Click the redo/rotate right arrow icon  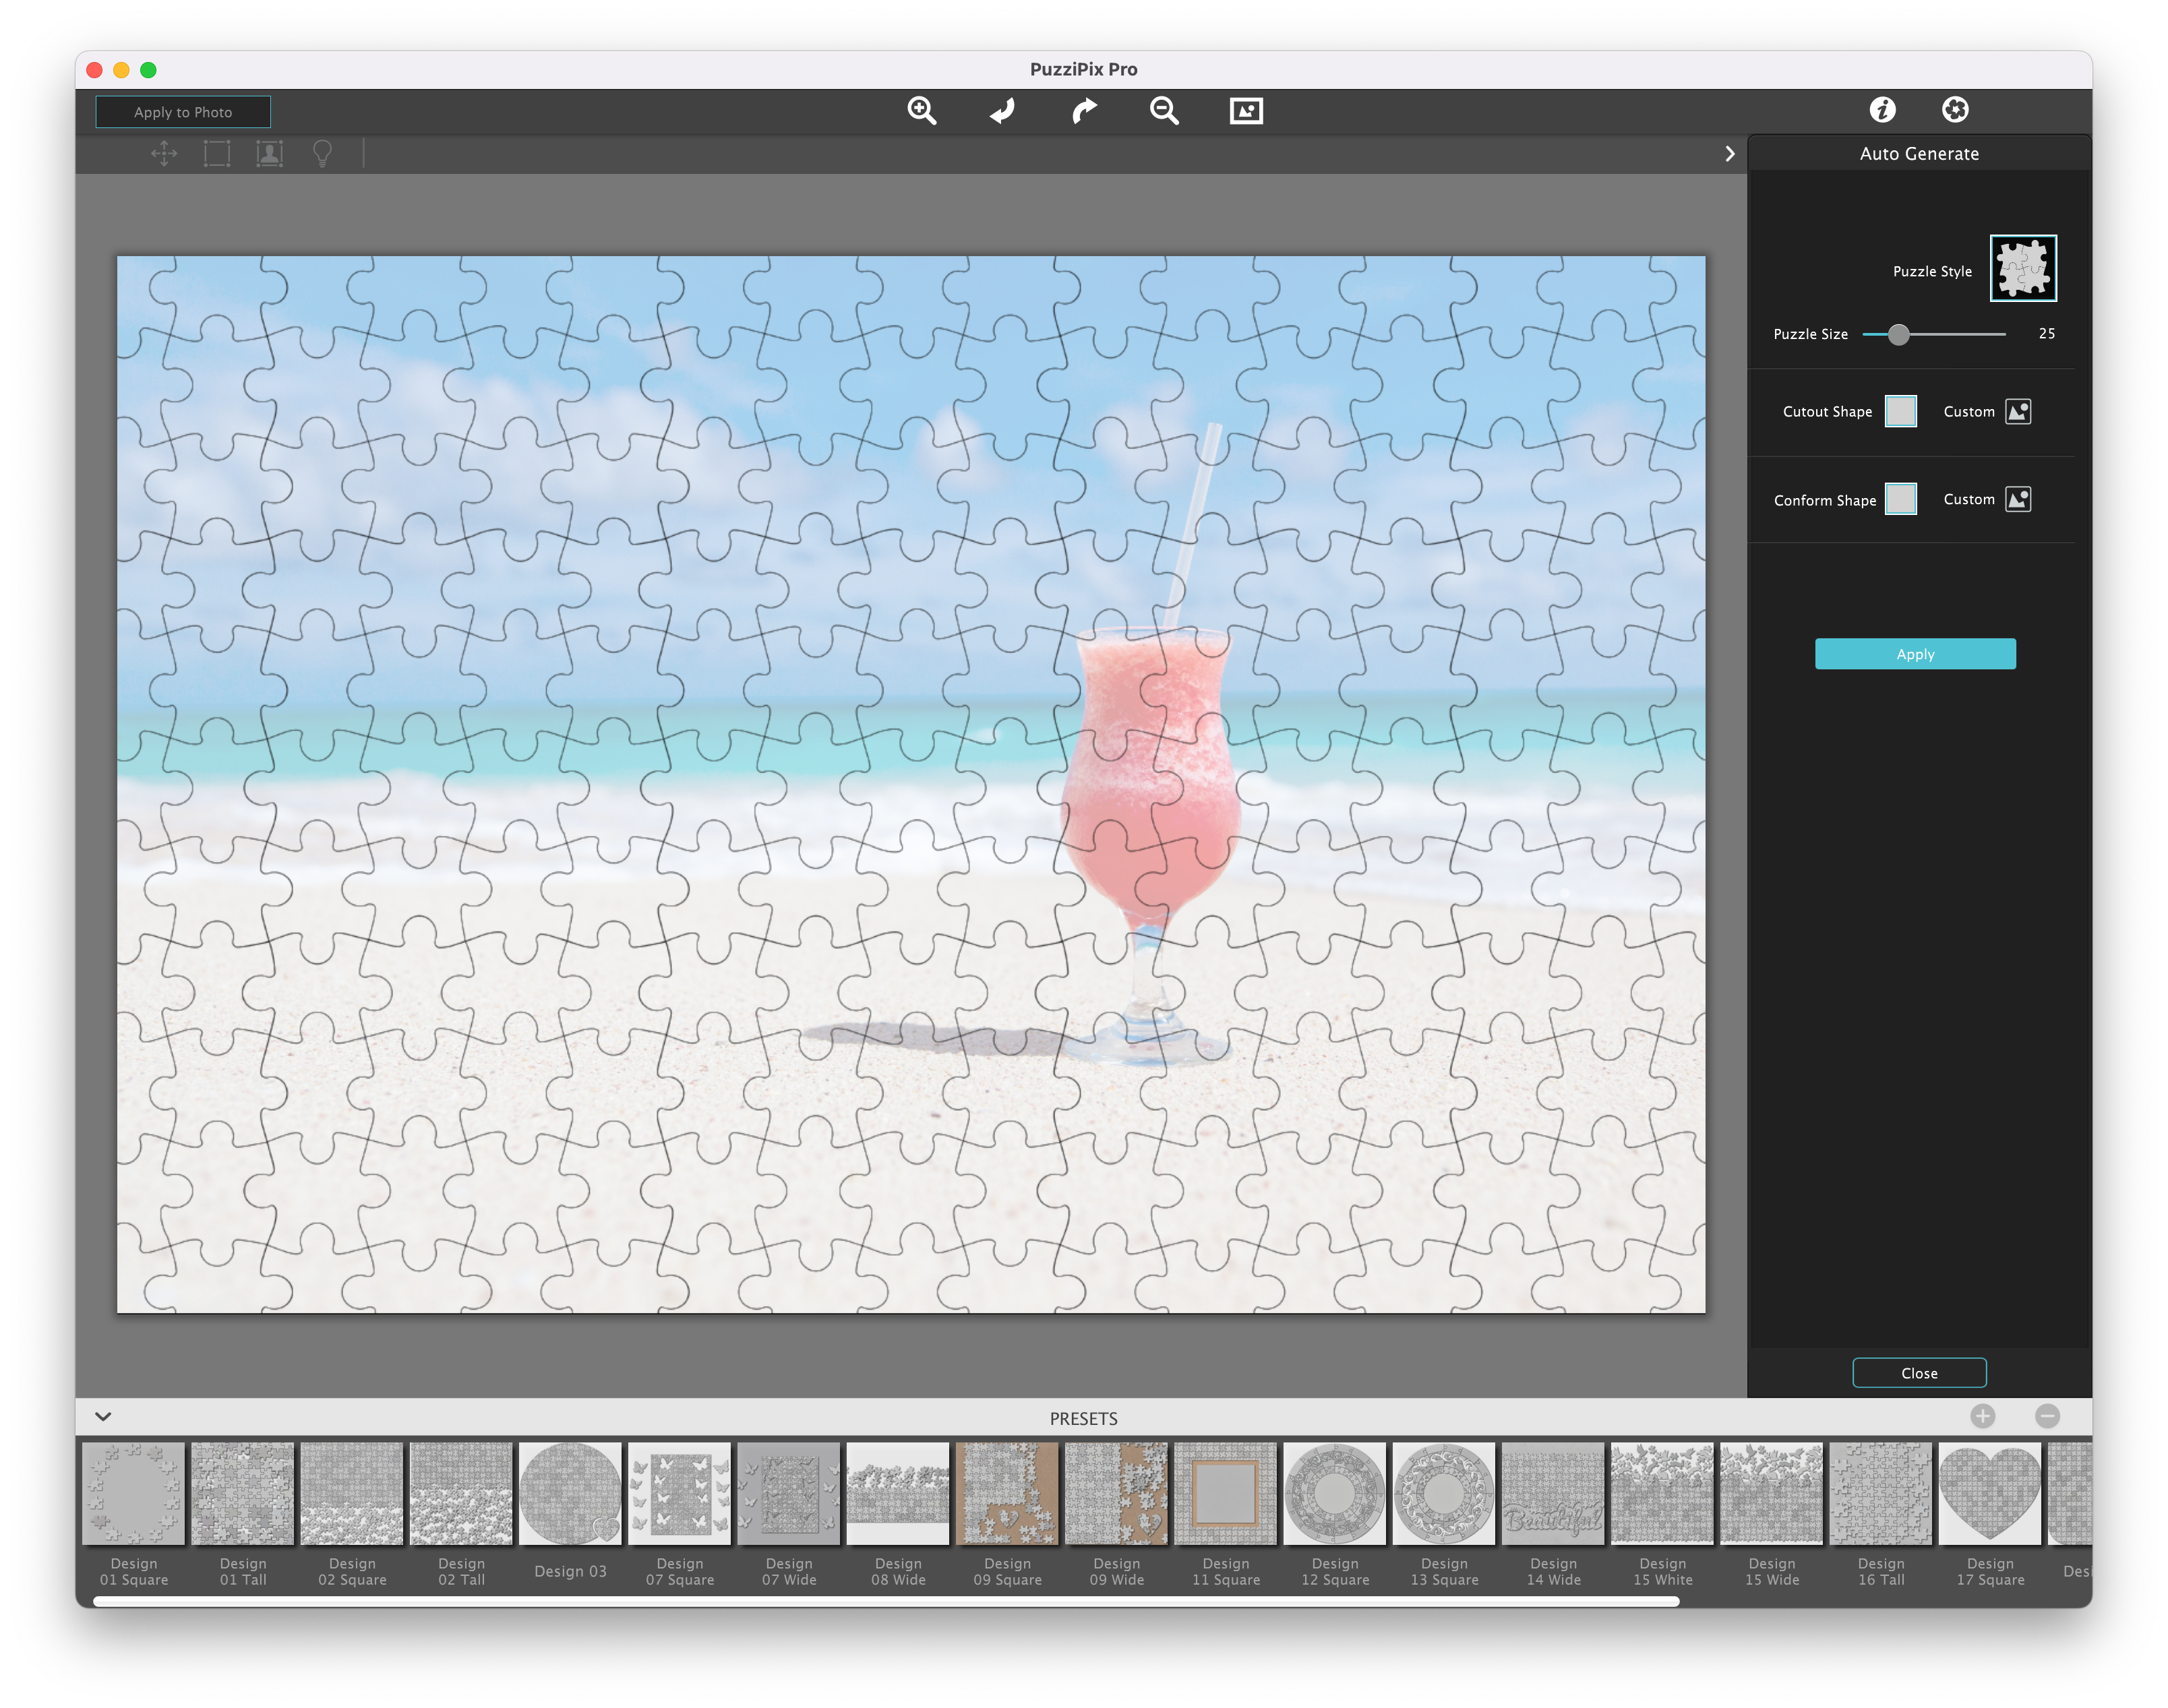coord(1084,109)
